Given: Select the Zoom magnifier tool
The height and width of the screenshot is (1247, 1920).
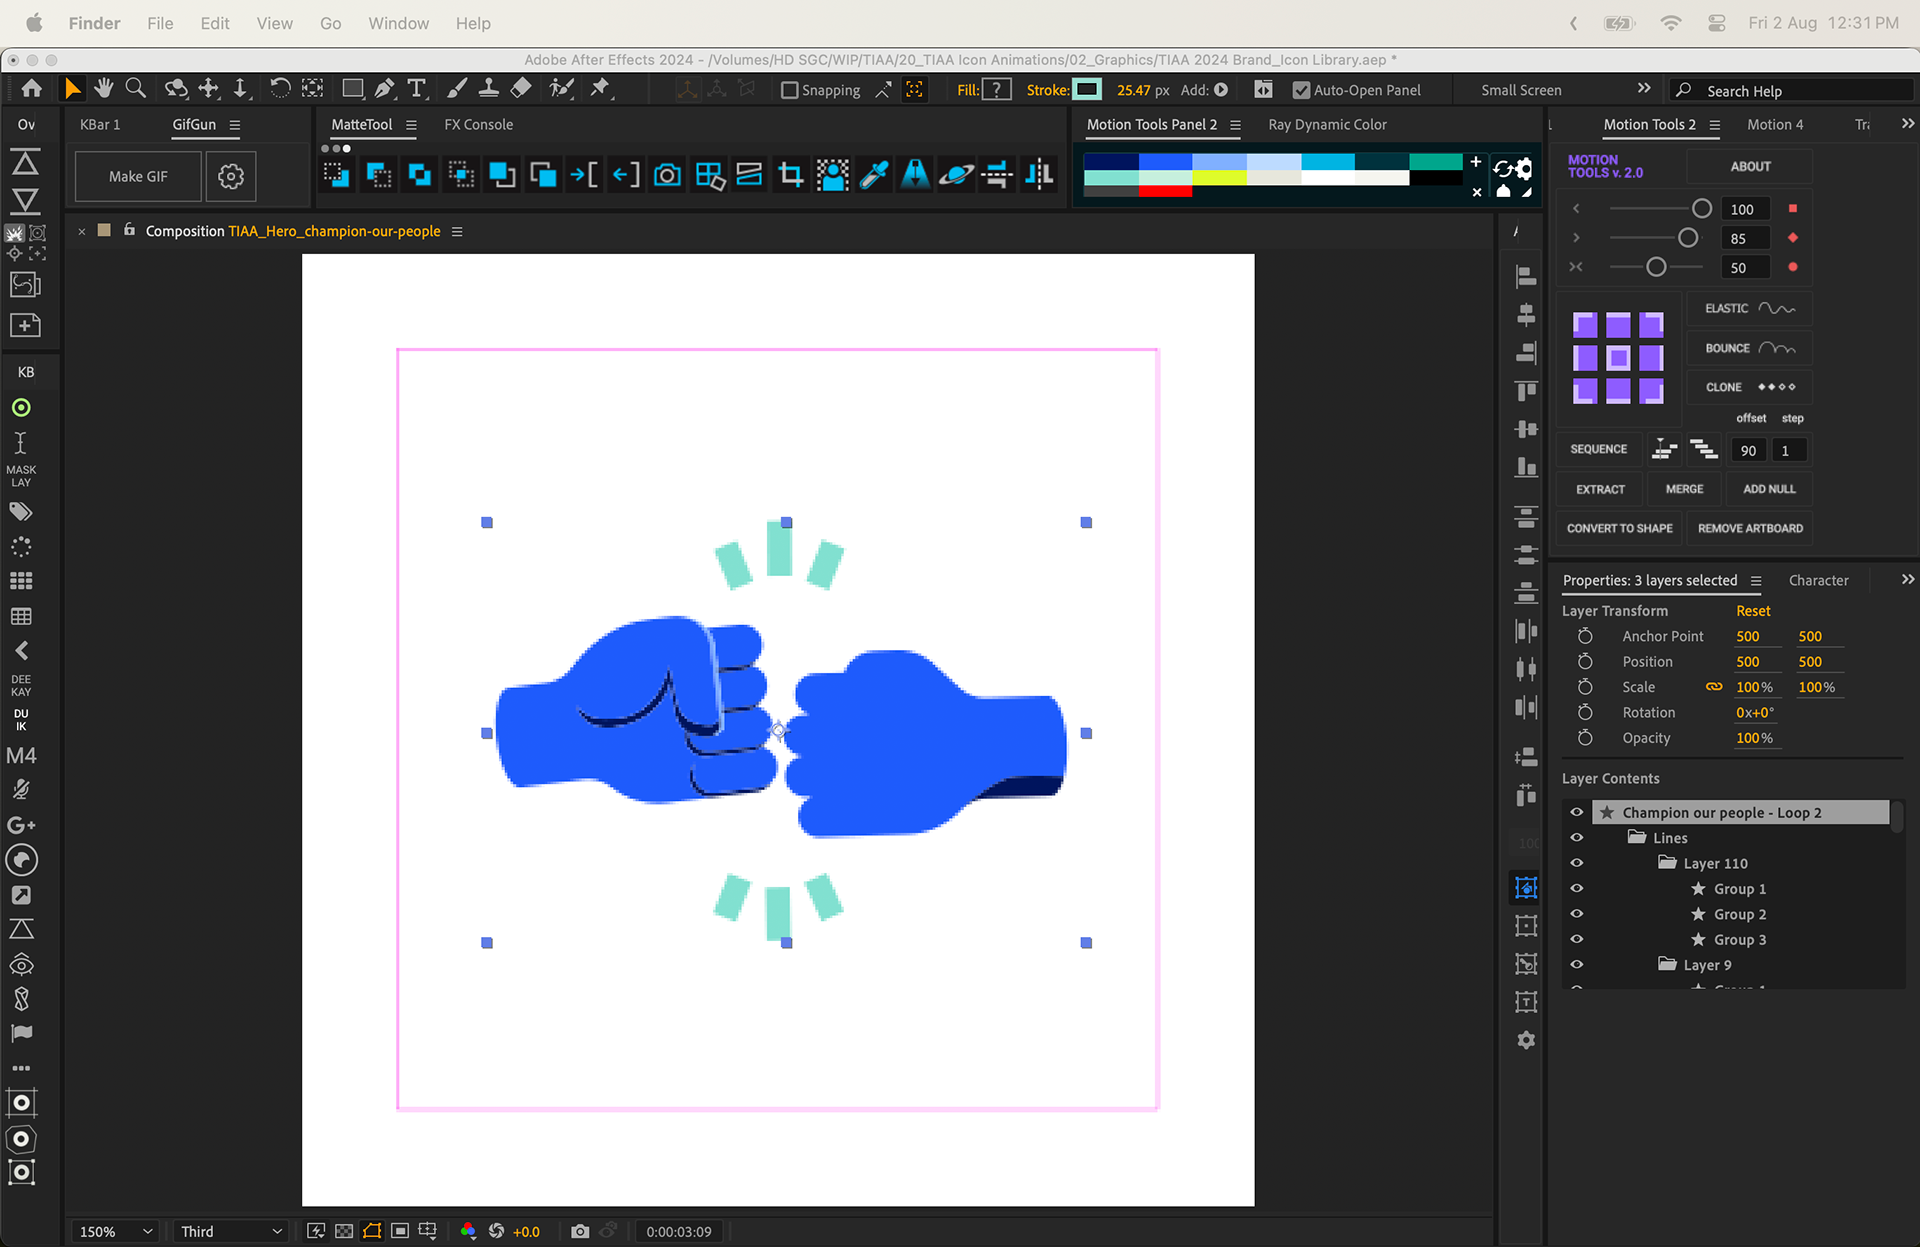Looking at the screenshot, I should tap(135, 89).
